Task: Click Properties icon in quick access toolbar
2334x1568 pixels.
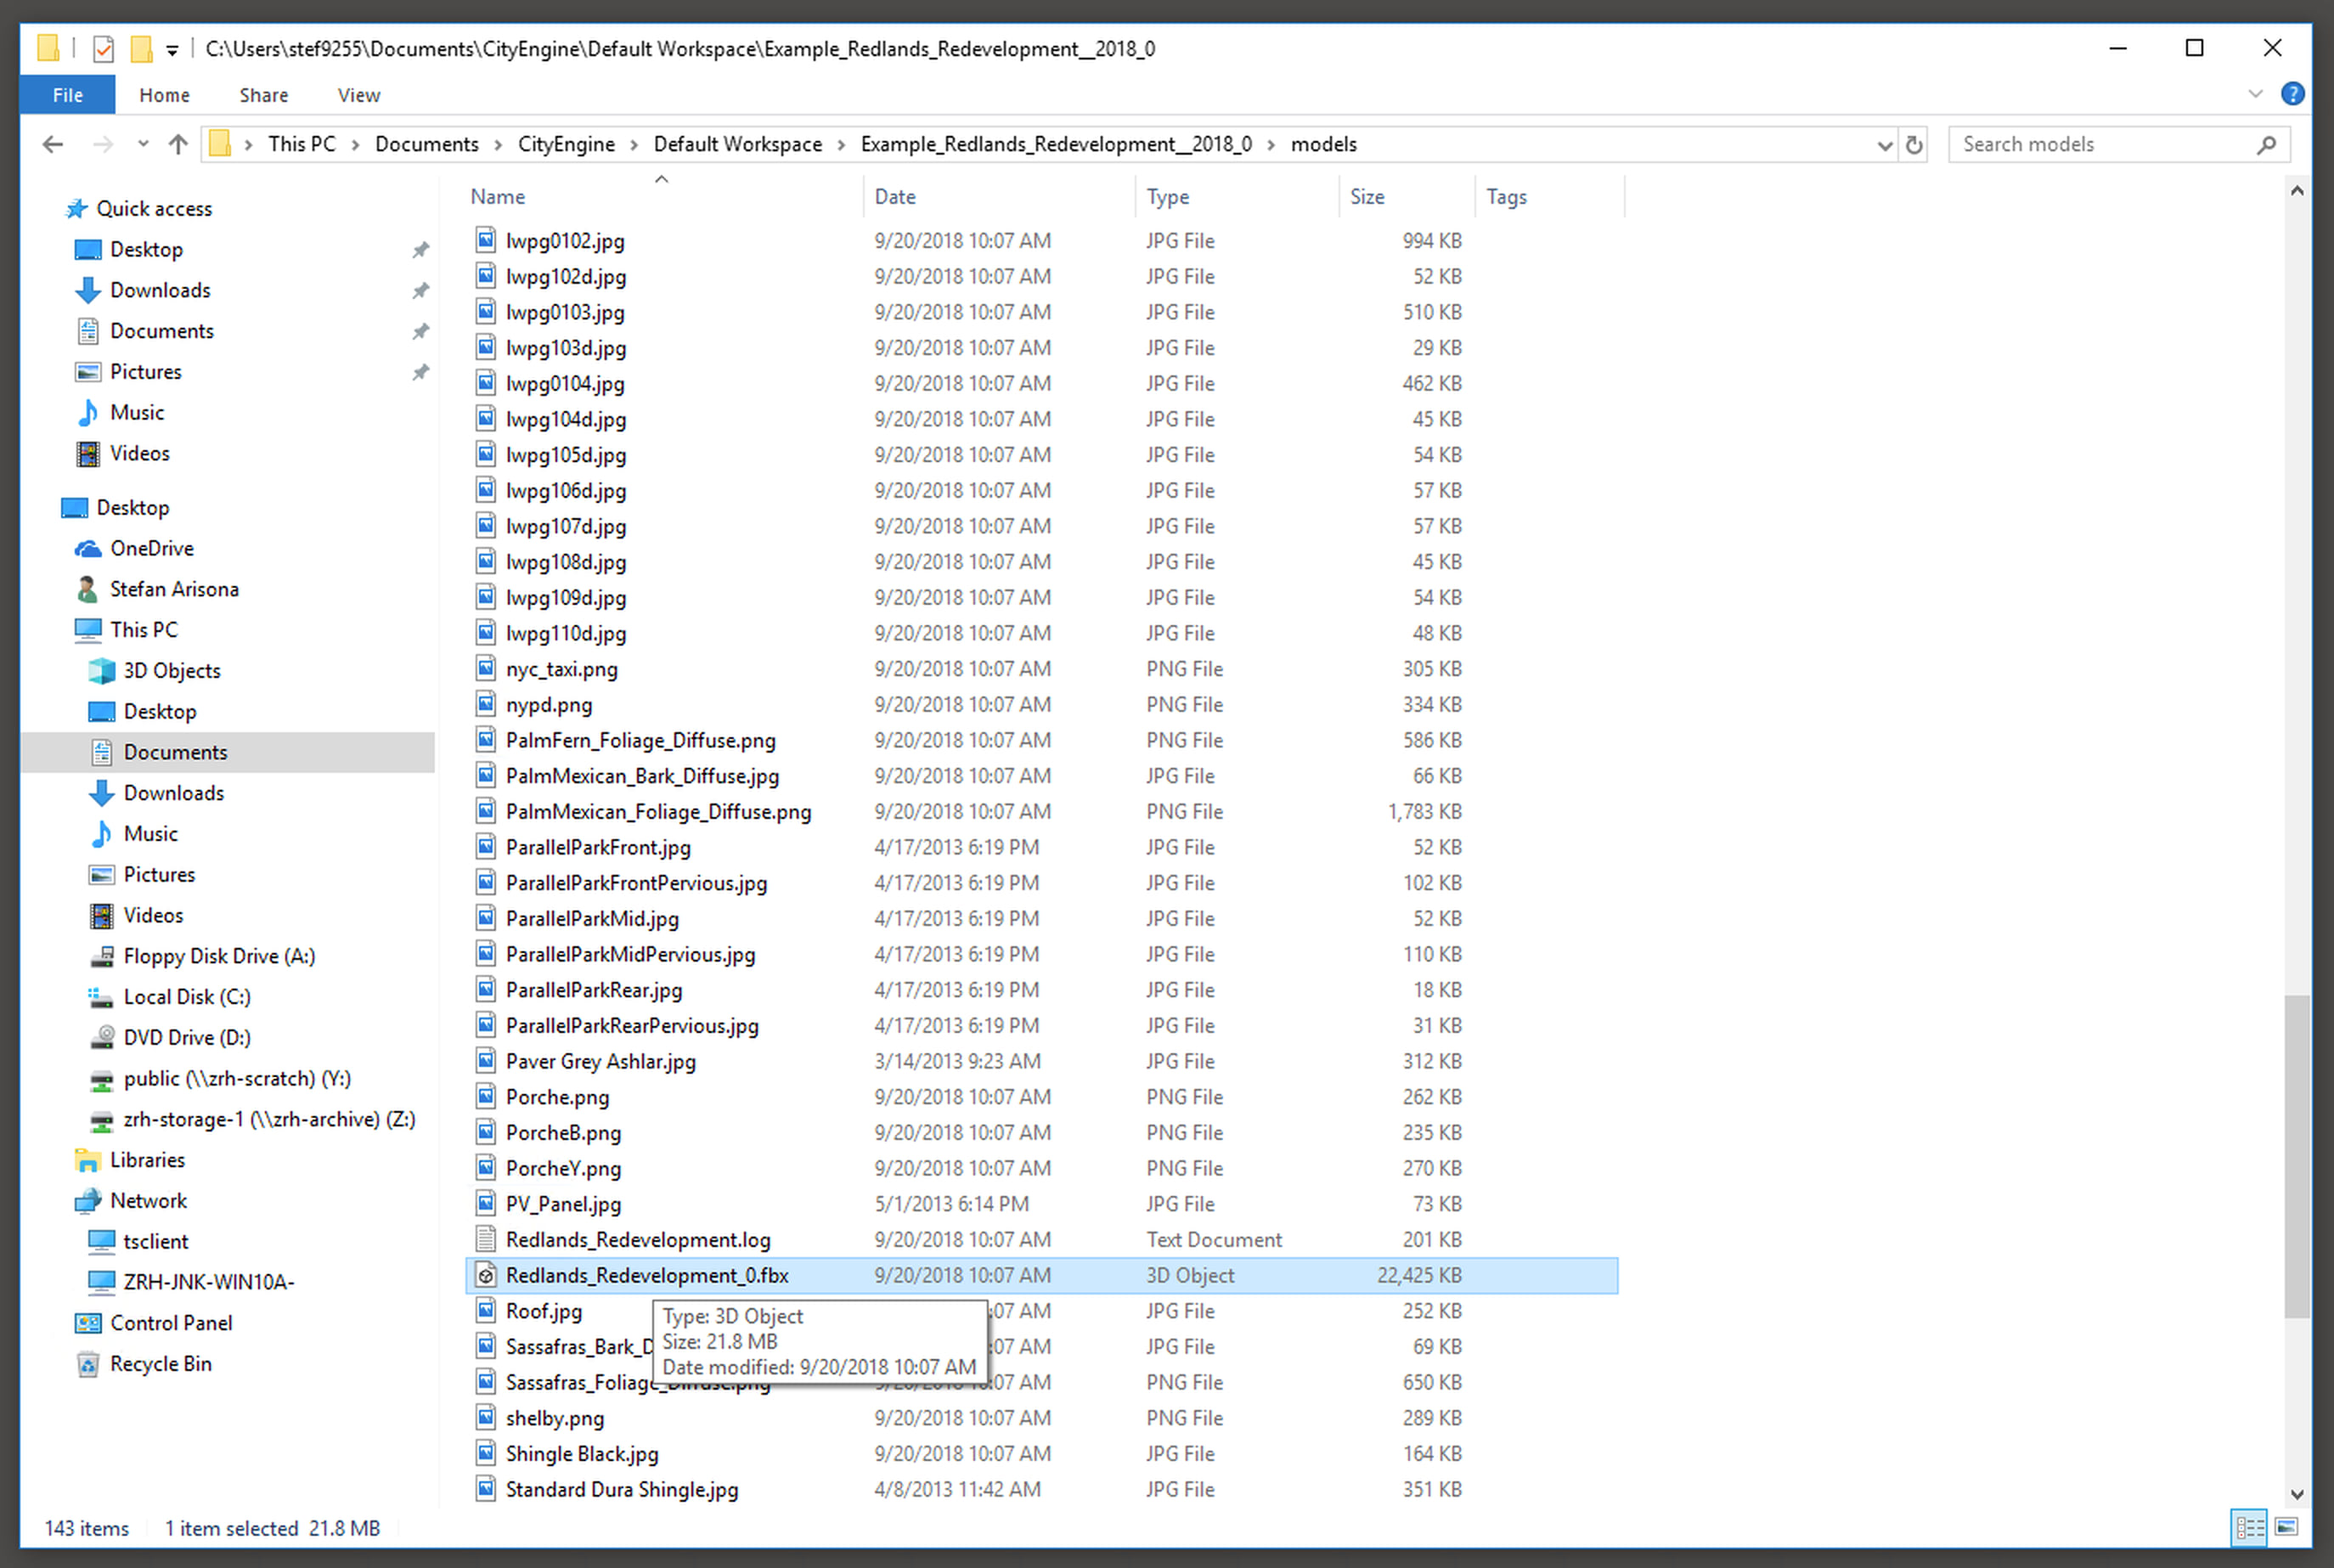Action: pyautogui.click(x=103, y=48)
